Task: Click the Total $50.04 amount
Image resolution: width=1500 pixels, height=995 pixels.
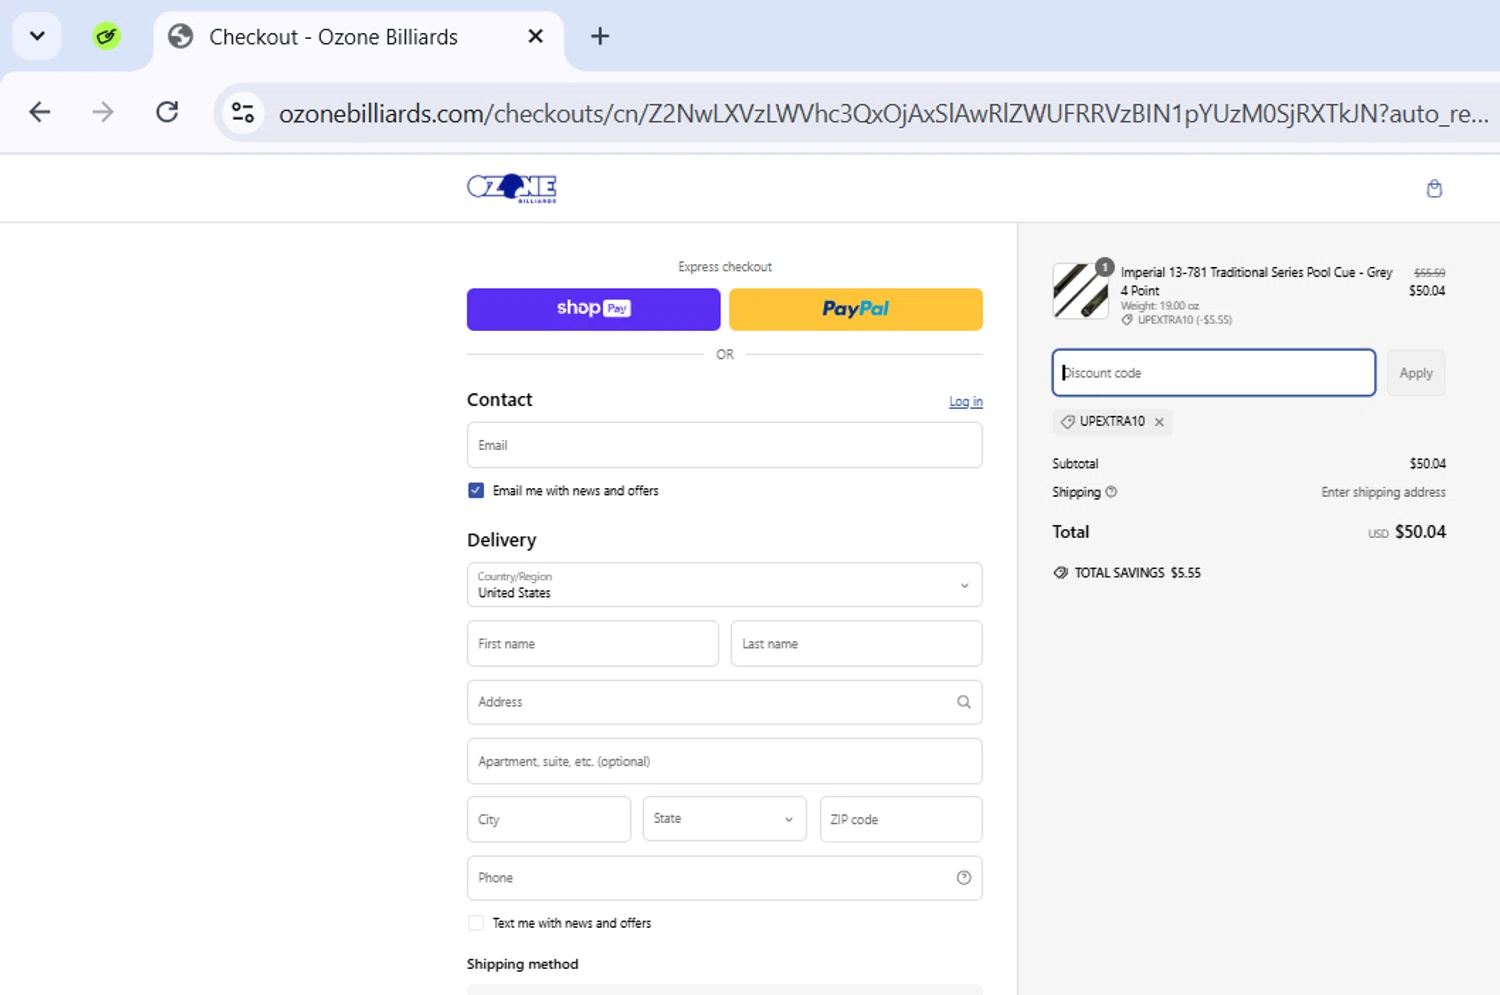Action: coord(1420,532)
